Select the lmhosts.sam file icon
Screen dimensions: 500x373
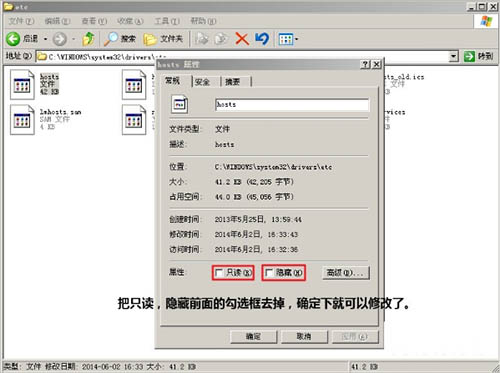pyautogui.click(x=22, y=120)
